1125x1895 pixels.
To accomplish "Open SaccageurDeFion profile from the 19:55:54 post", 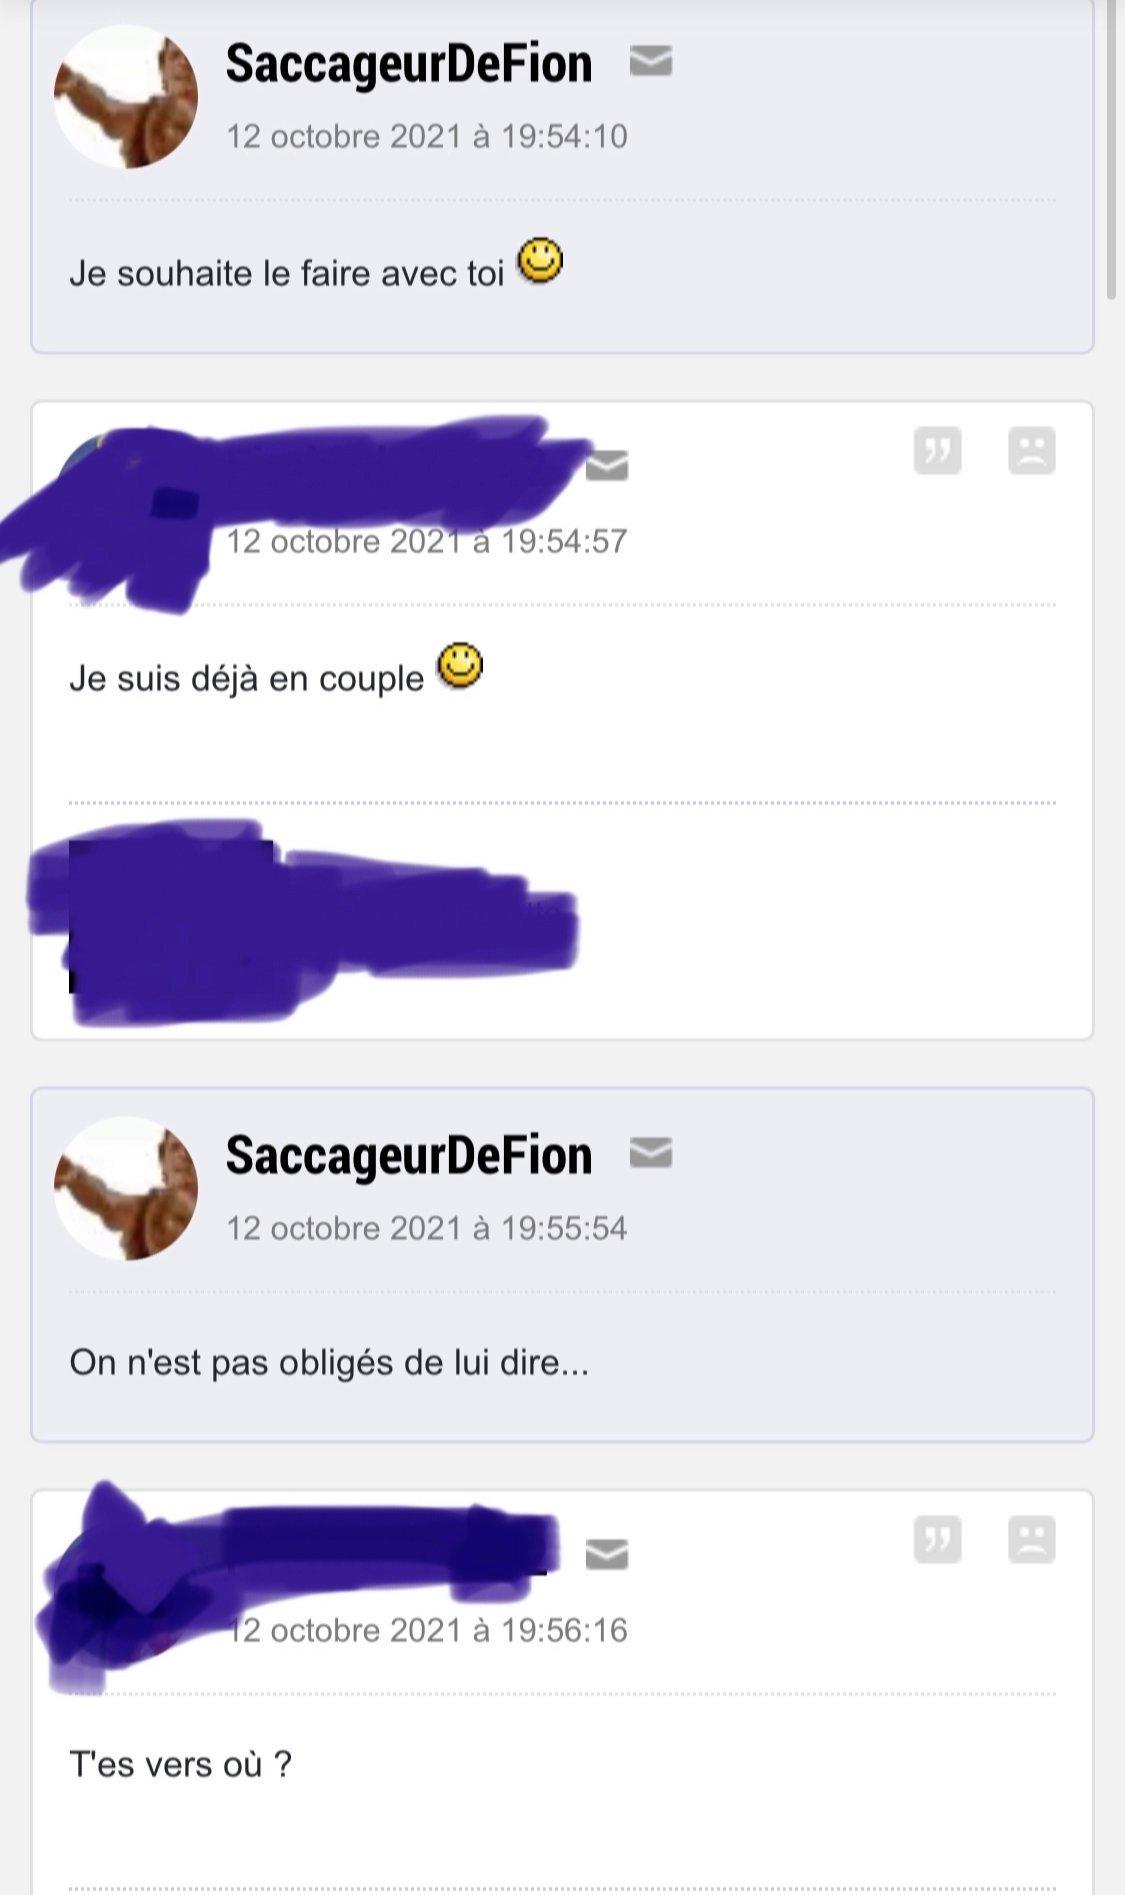I will point(409,1155).
